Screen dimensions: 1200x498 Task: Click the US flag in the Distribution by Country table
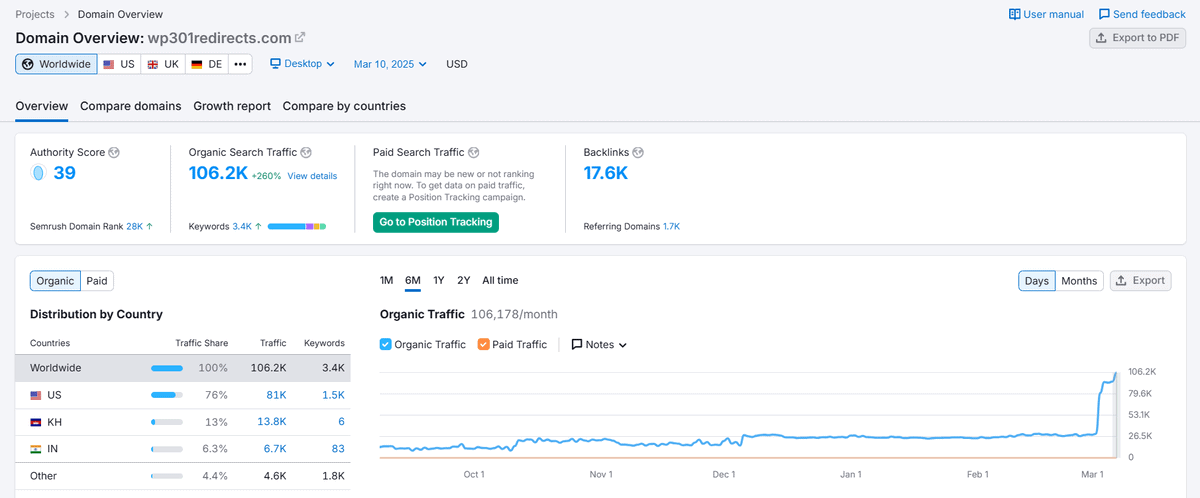click(x=37, y=395)
